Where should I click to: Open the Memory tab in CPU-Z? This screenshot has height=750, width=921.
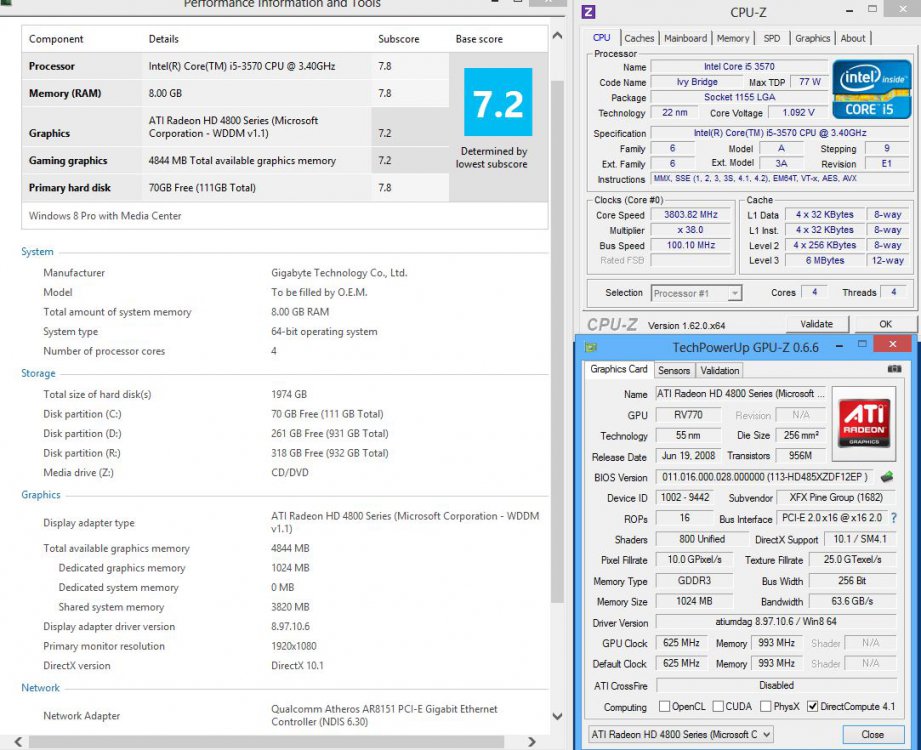click(733, 38)
